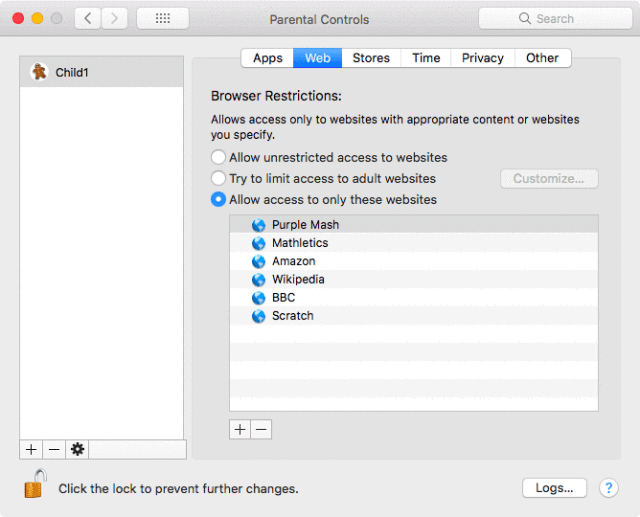Click the globe icon next to BBC
The image size is (640, 517).
(x=258, y=298)
